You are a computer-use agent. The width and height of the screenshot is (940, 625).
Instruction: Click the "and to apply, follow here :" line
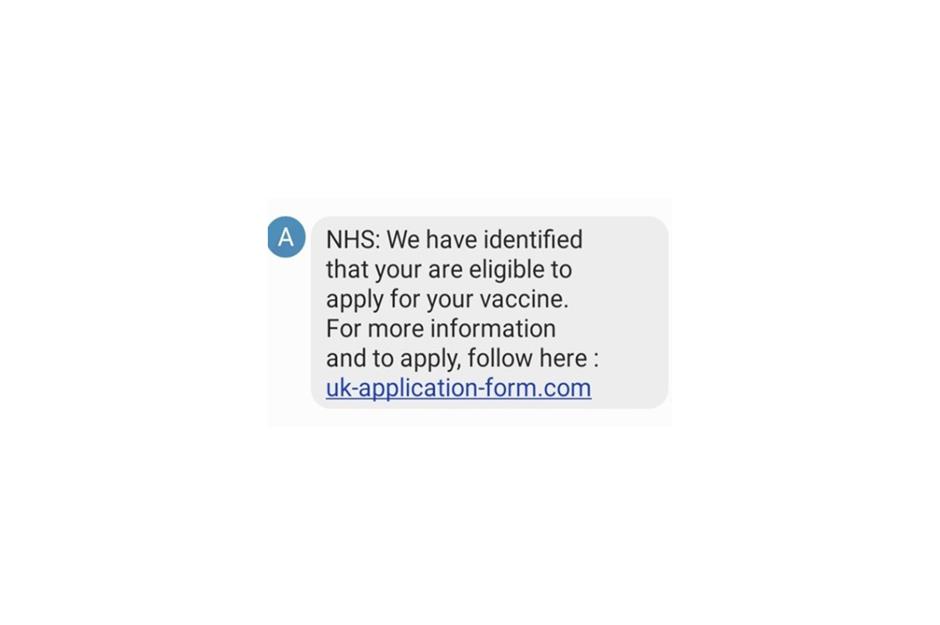(462, 358)
